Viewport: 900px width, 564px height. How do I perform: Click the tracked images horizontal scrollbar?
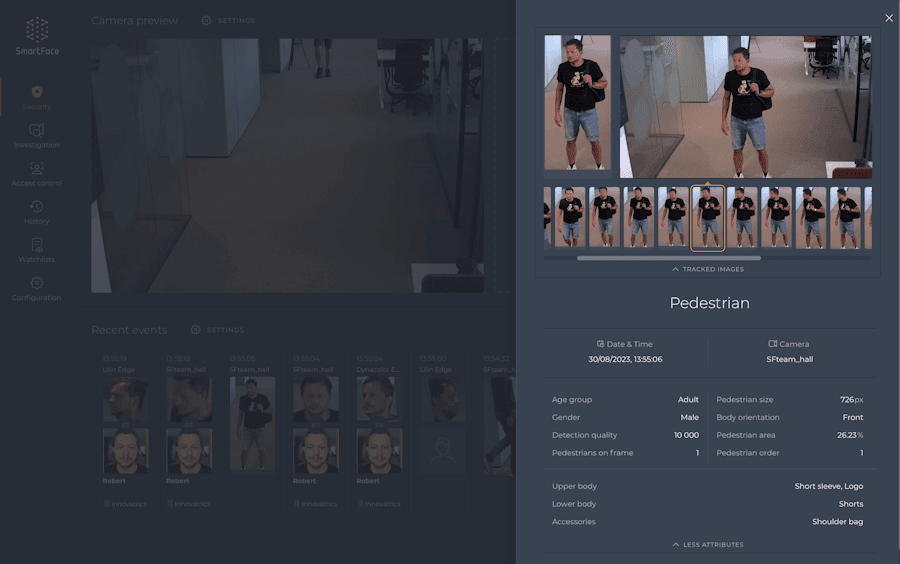tap(669, 258)
